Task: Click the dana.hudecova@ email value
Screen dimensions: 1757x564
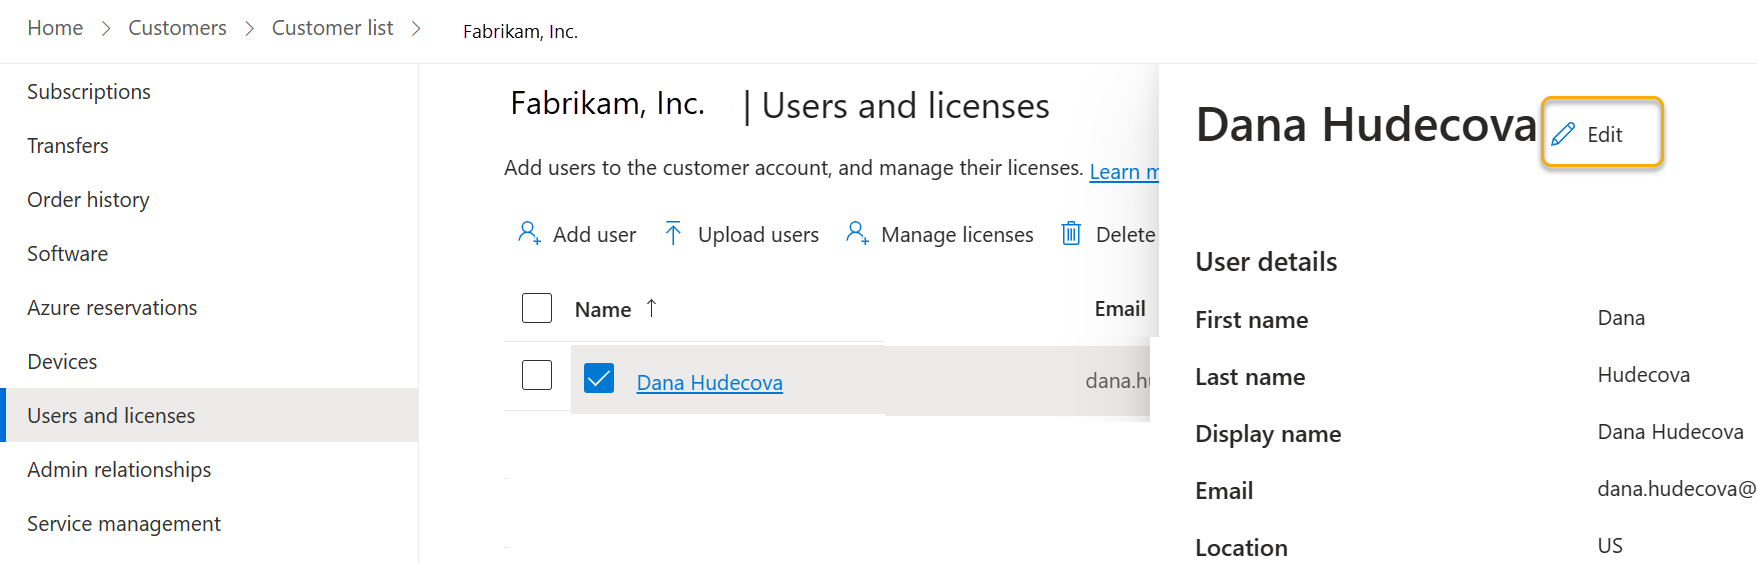Action: point(1676,489)
